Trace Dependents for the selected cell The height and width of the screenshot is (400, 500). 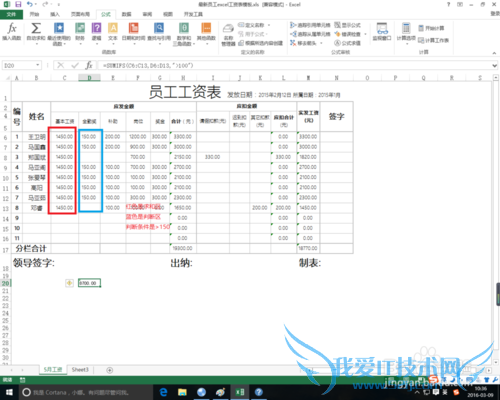click(310, 34)
